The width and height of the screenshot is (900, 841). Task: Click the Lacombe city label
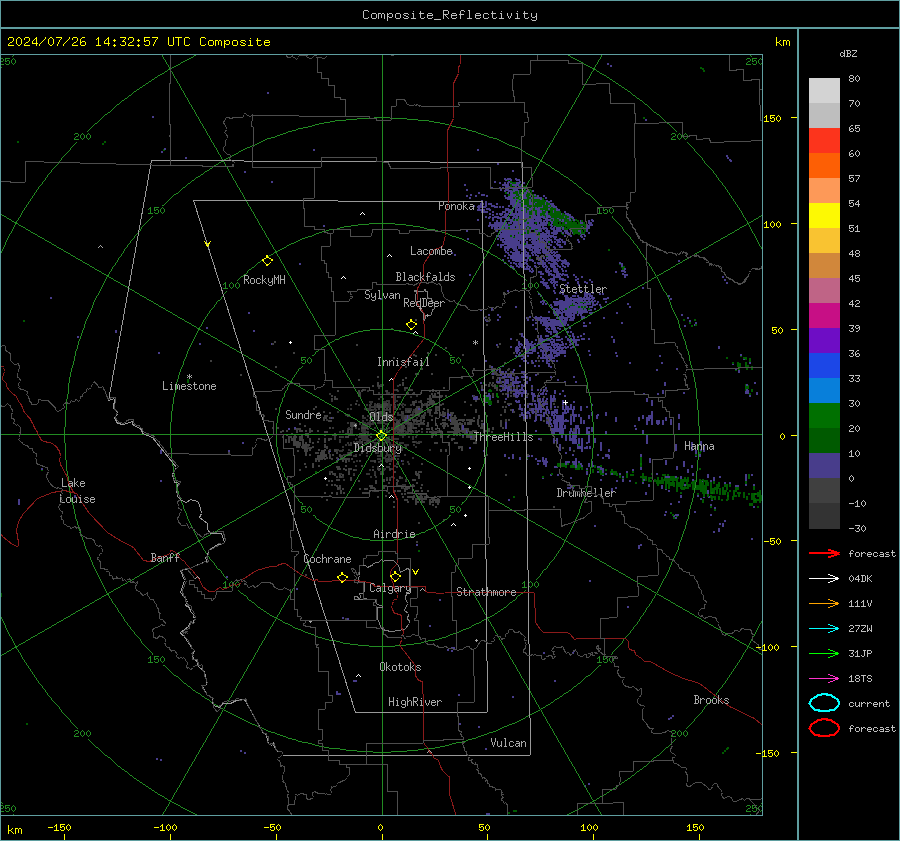(x=431, y=251)
